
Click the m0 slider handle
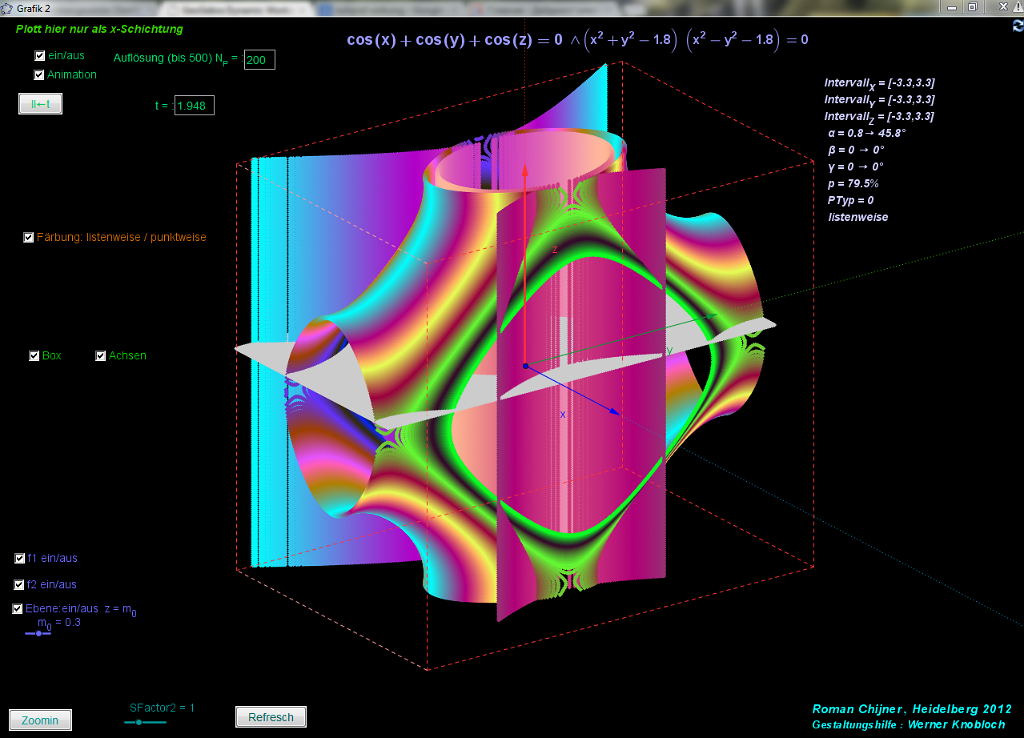pyautogui.click(x=38, y=633)
